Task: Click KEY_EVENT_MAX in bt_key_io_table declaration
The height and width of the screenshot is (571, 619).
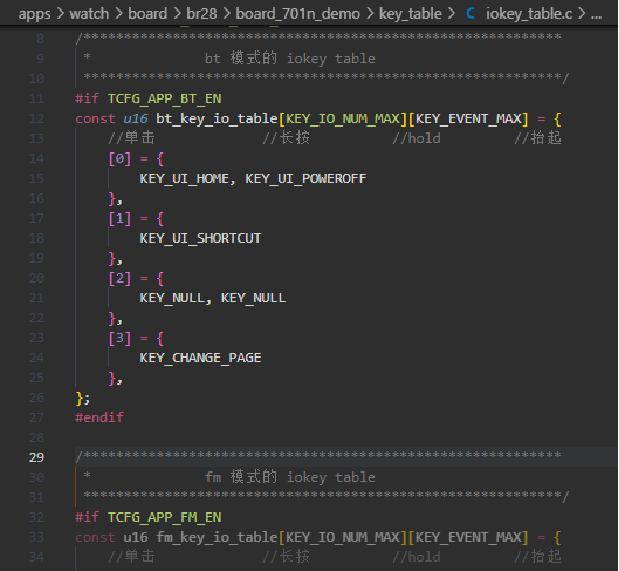Action: pyautogui.click(x=468, y=118)
